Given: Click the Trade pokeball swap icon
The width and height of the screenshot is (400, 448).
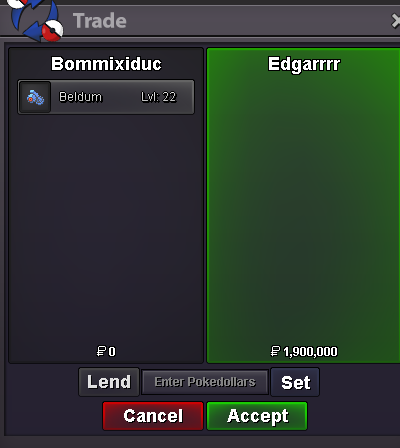Looking at the screenshot, I should (35, 20).
